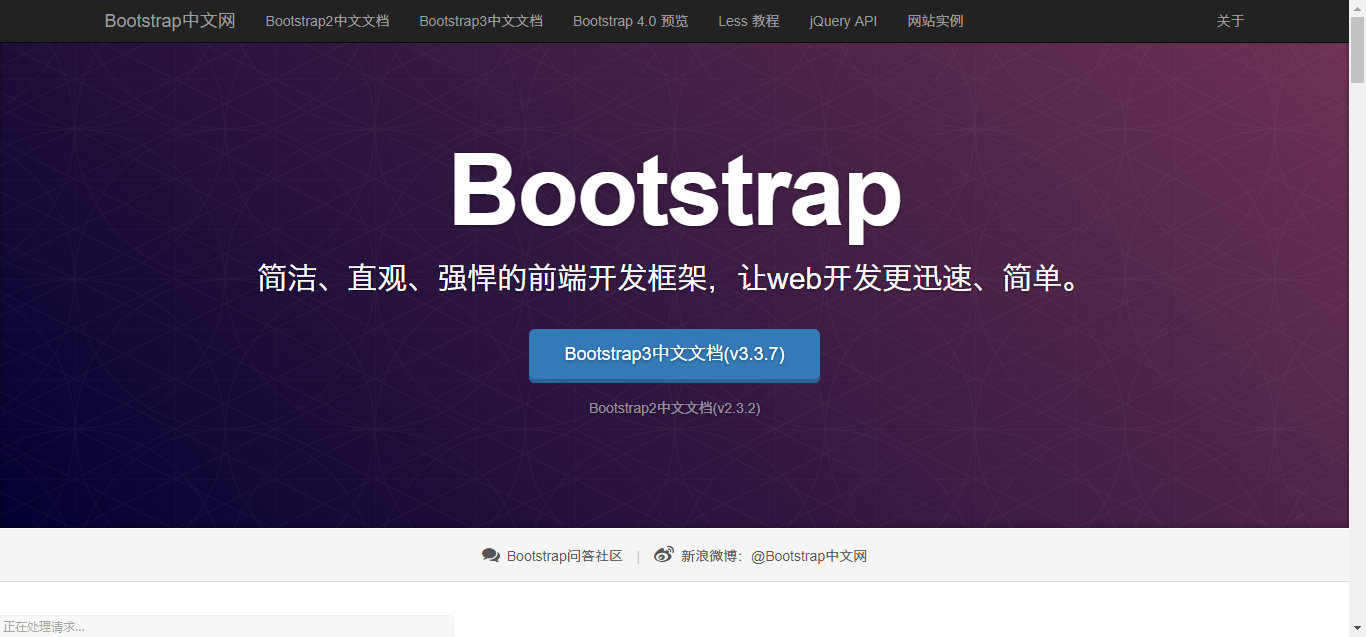
Task: Click the scrollbar down arrow
Action: [1357, 629]
